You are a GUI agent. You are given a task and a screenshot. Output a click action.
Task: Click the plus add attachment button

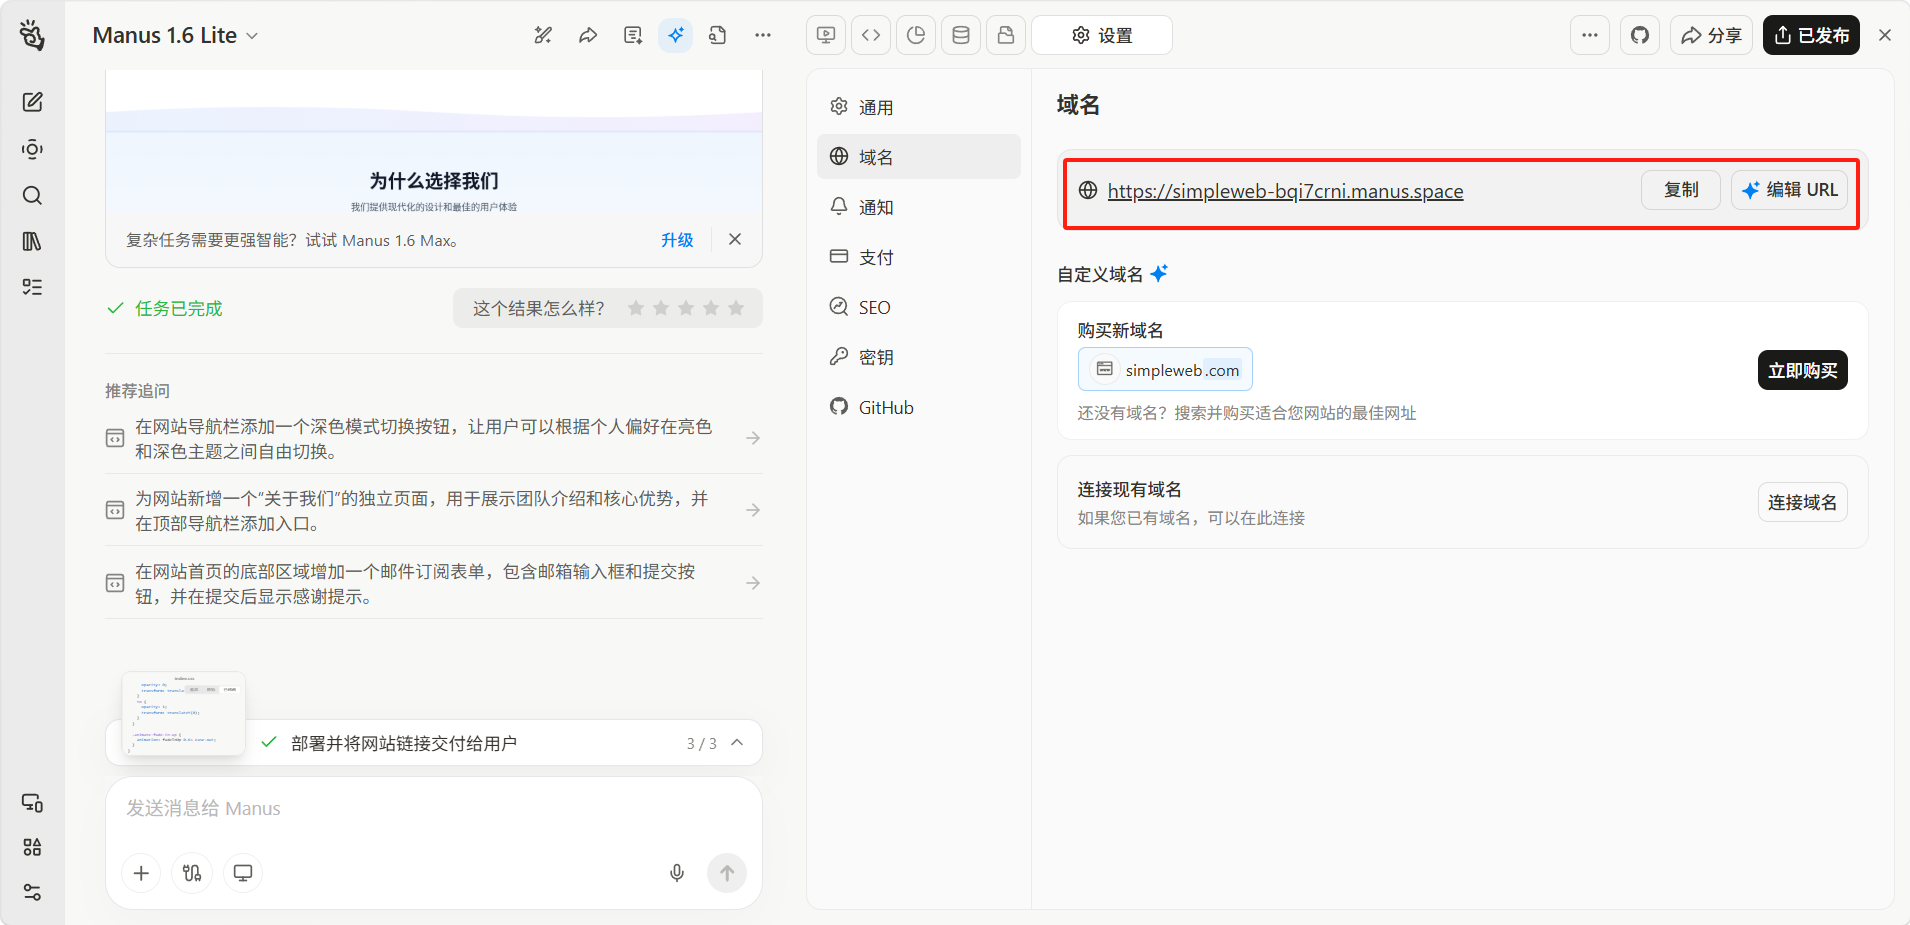click(141, 873)
